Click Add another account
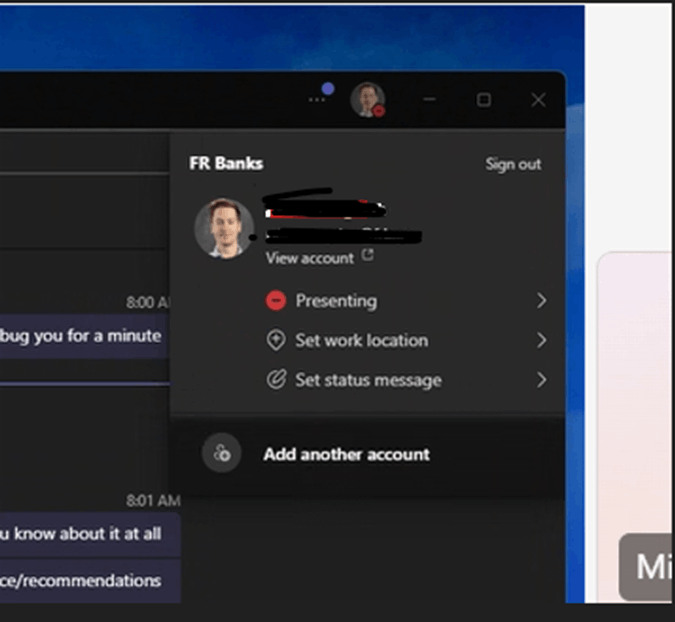The image size is (675, 622). 347,454
